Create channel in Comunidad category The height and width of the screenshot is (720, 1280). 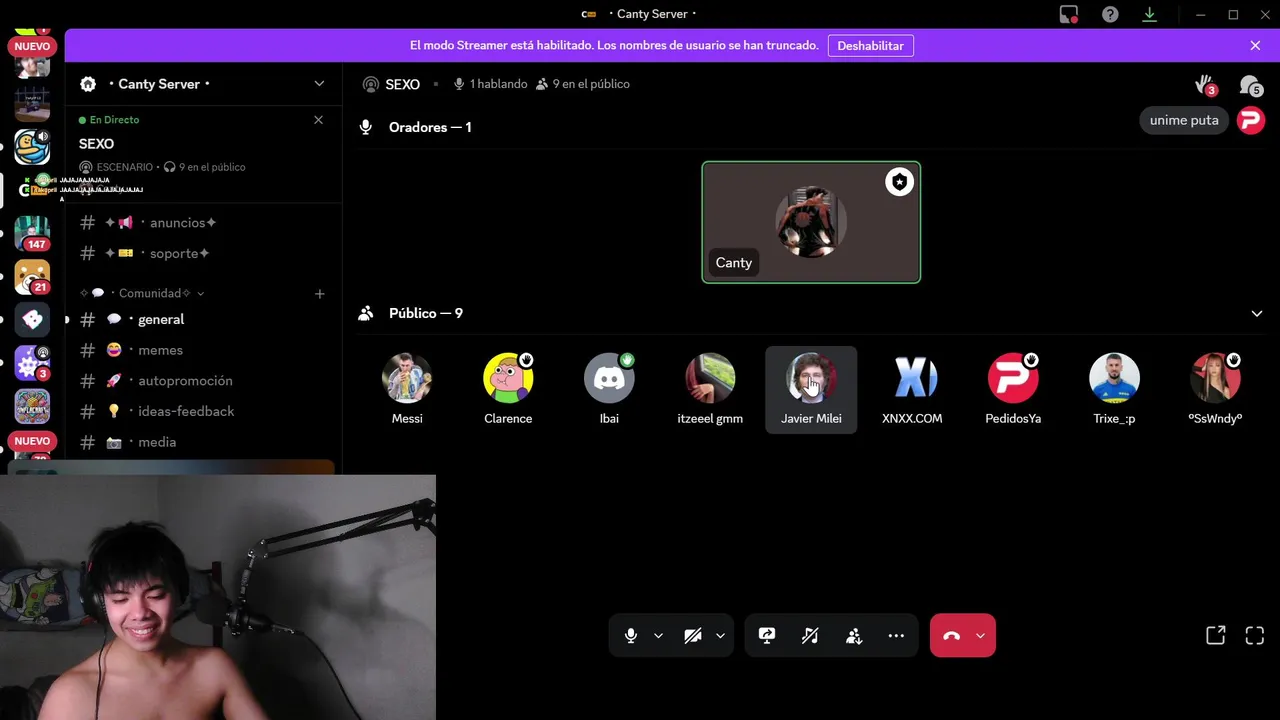click(319, 293)
